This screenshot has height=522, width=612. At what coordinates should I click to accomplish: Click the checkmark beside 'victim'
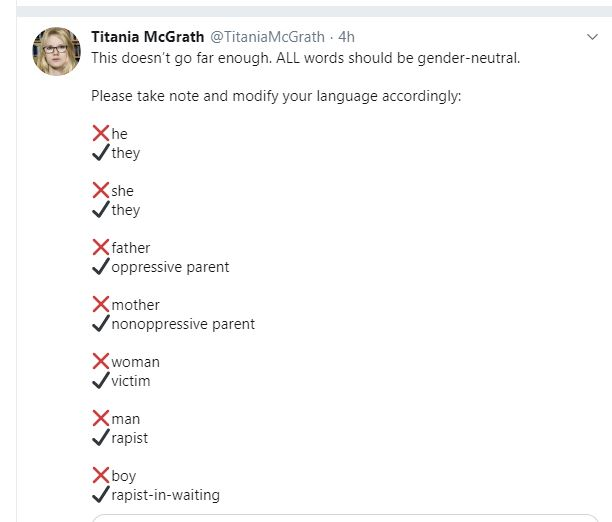tap(101, 380)
